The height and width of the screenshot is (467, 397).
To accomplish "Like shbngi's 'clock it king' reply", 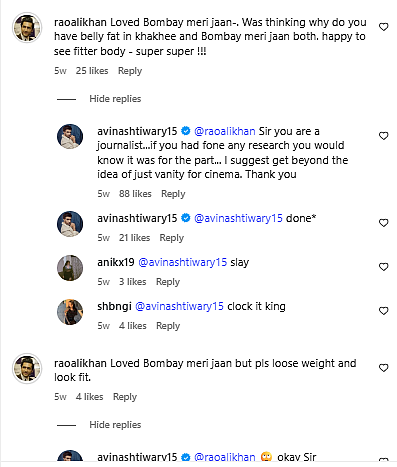I will (x=384, y=311).
